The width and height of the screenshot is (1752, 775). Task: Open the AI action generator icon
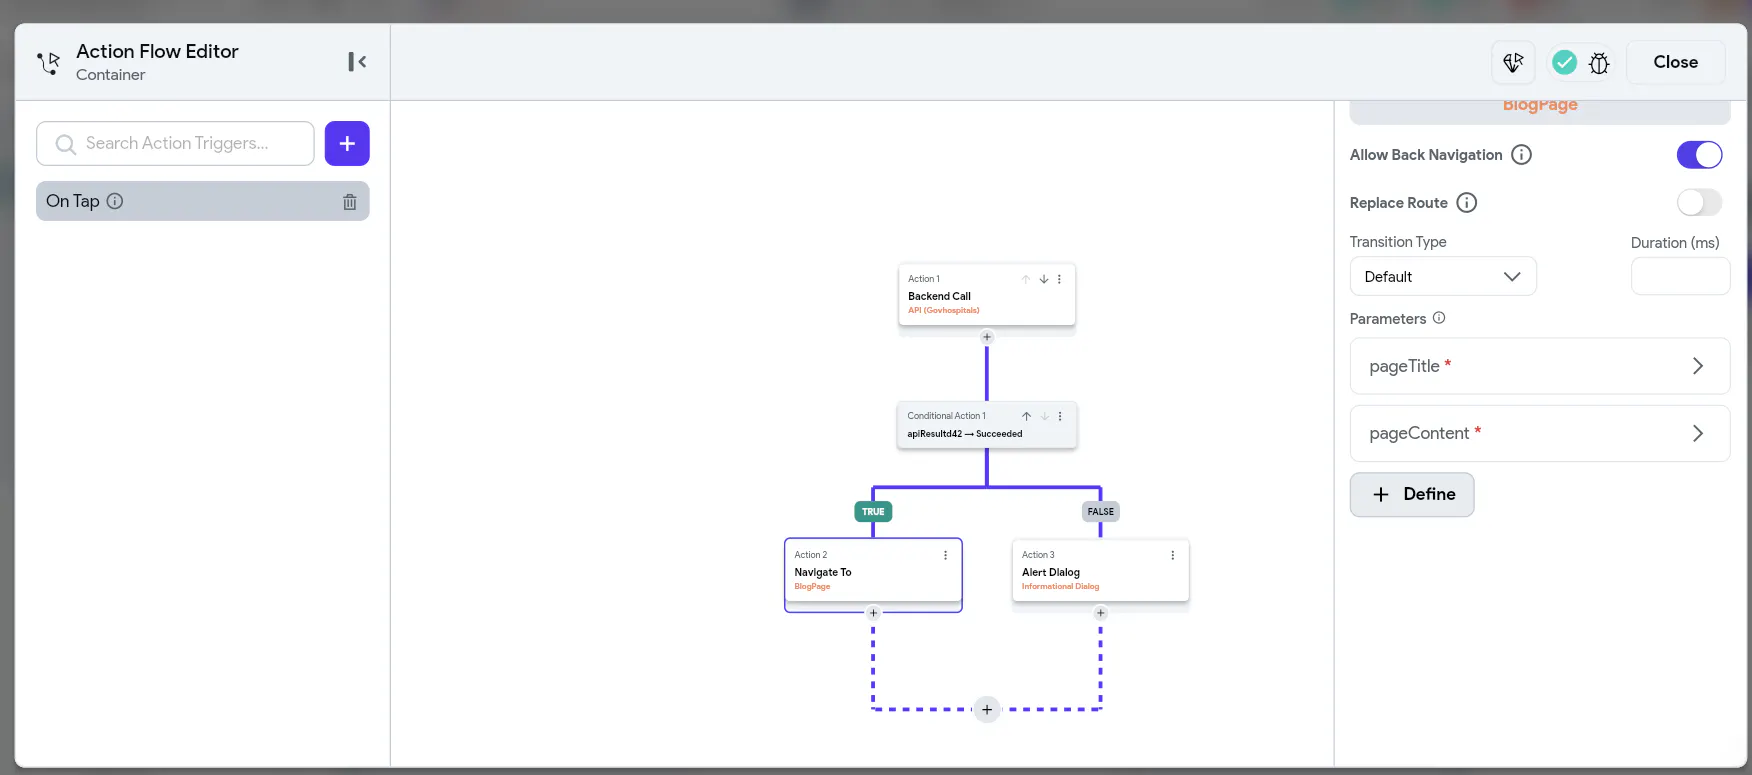click(x=1514, y=62)
